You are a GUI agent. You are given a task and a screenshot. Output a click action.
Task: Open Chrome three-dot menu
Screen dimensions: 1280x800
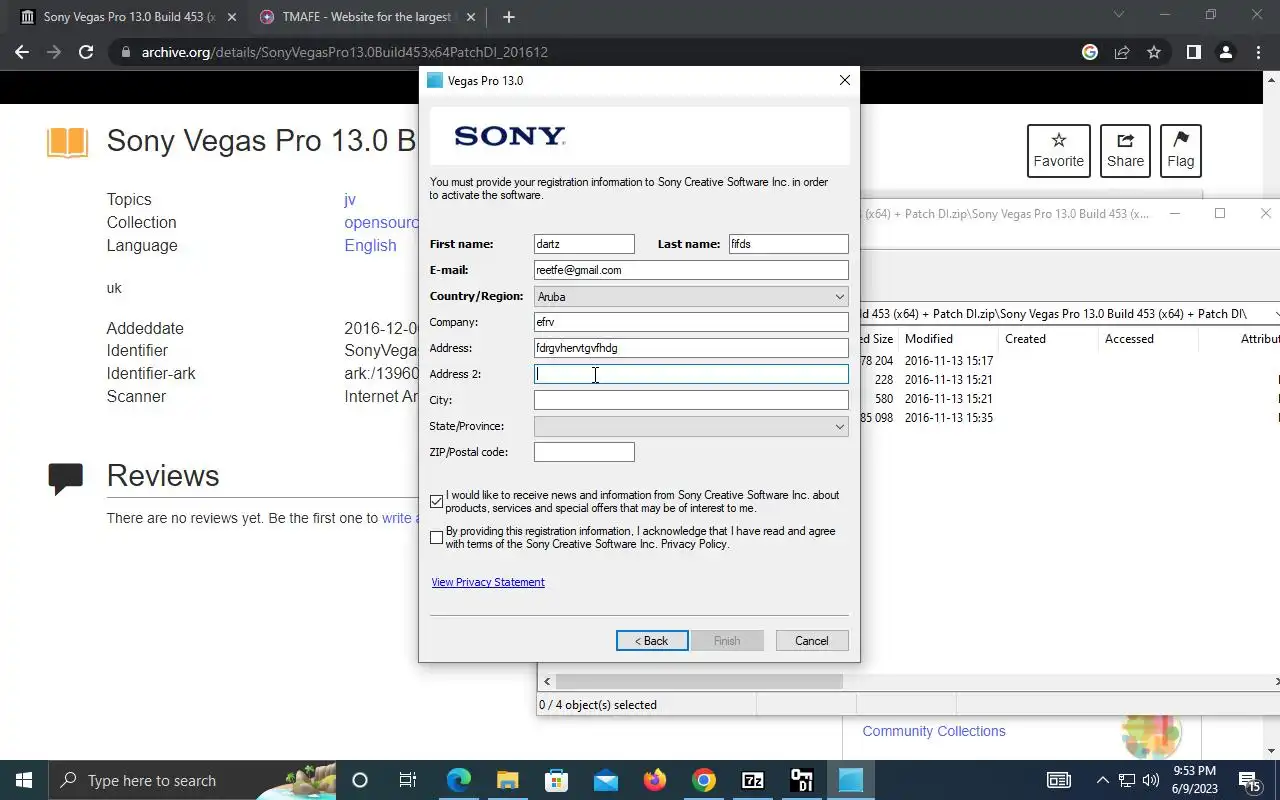tap(1258, 52)
